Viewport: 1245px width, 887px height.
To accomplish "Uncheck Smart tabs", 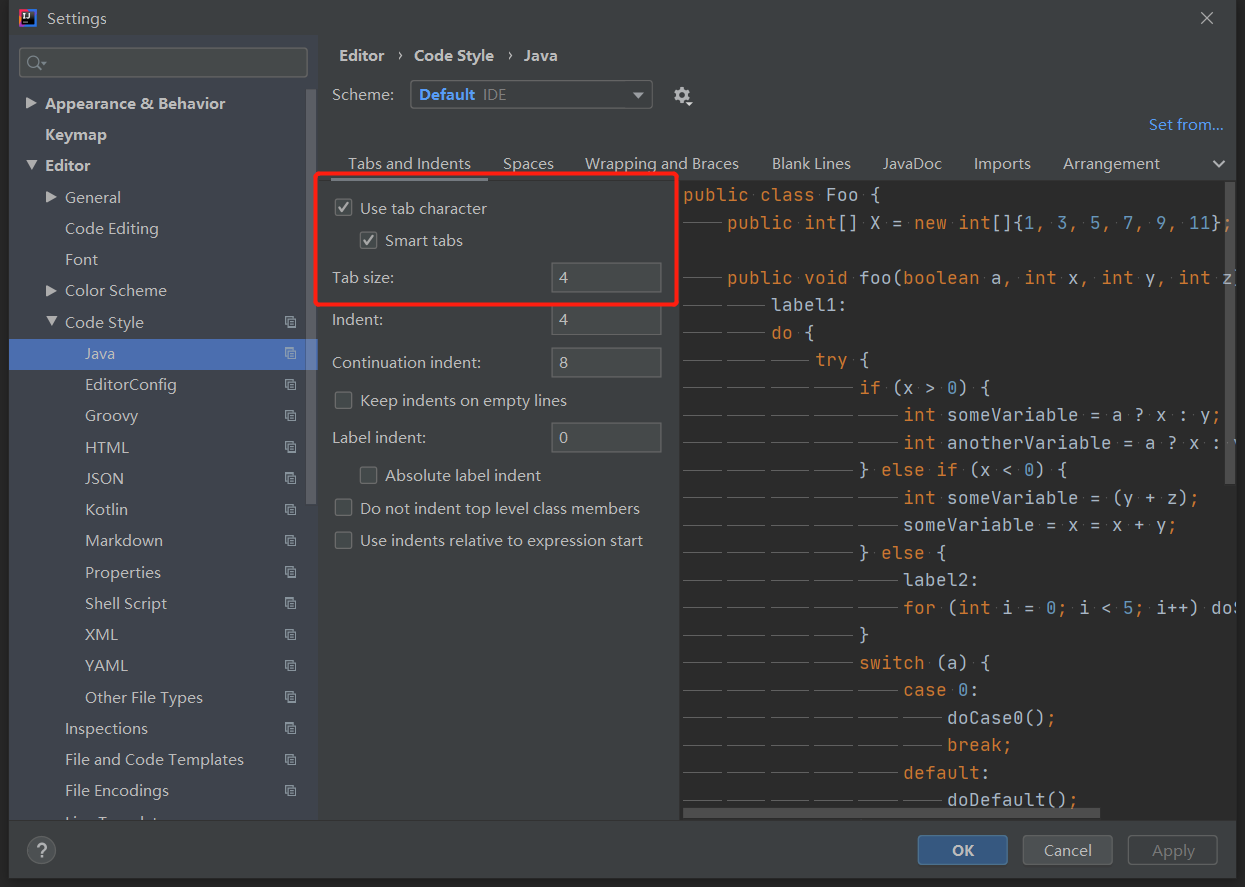I will click(368, 240).
